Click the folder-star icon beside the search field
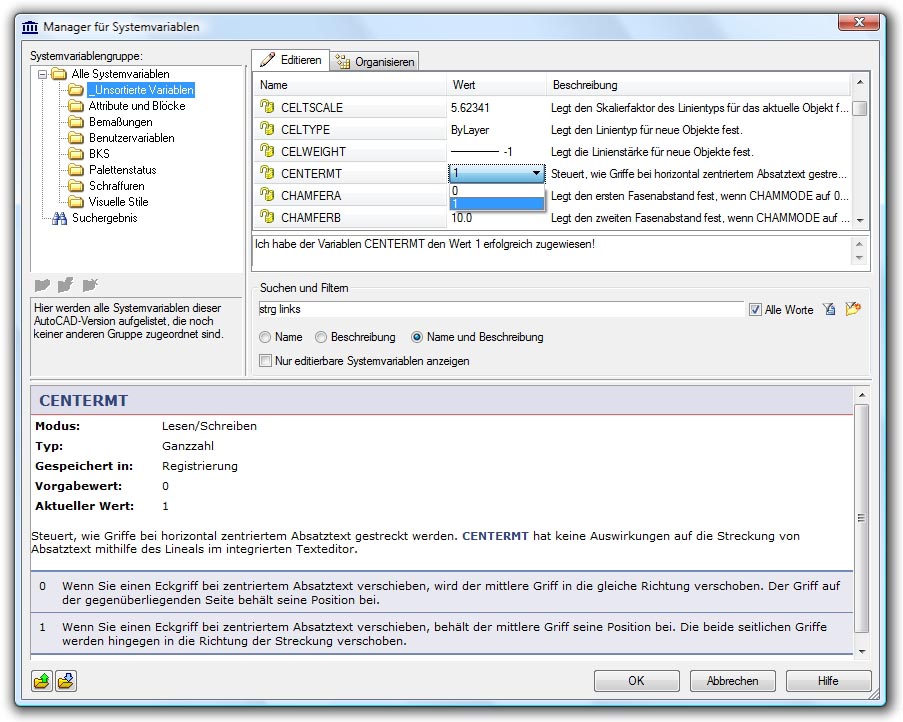This screenshot has width=903, height=722. 853,309
